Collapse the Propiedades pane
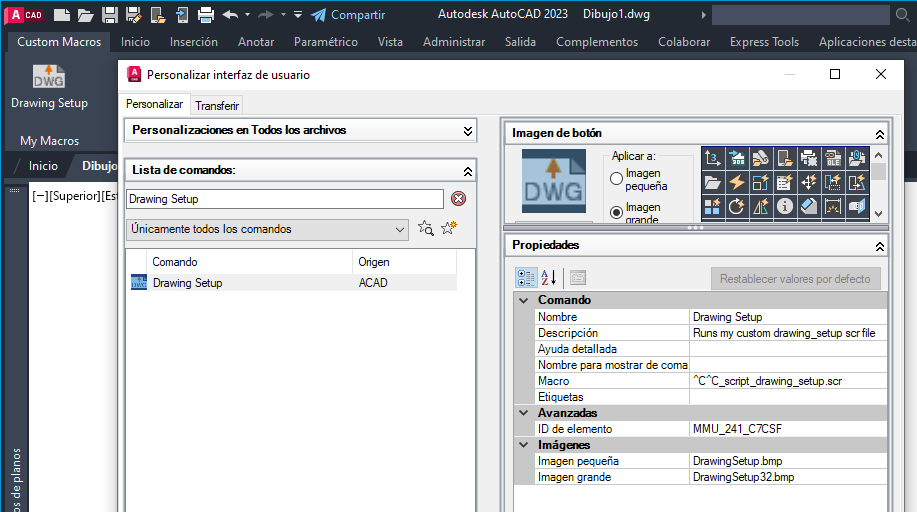 click(880, 246)
